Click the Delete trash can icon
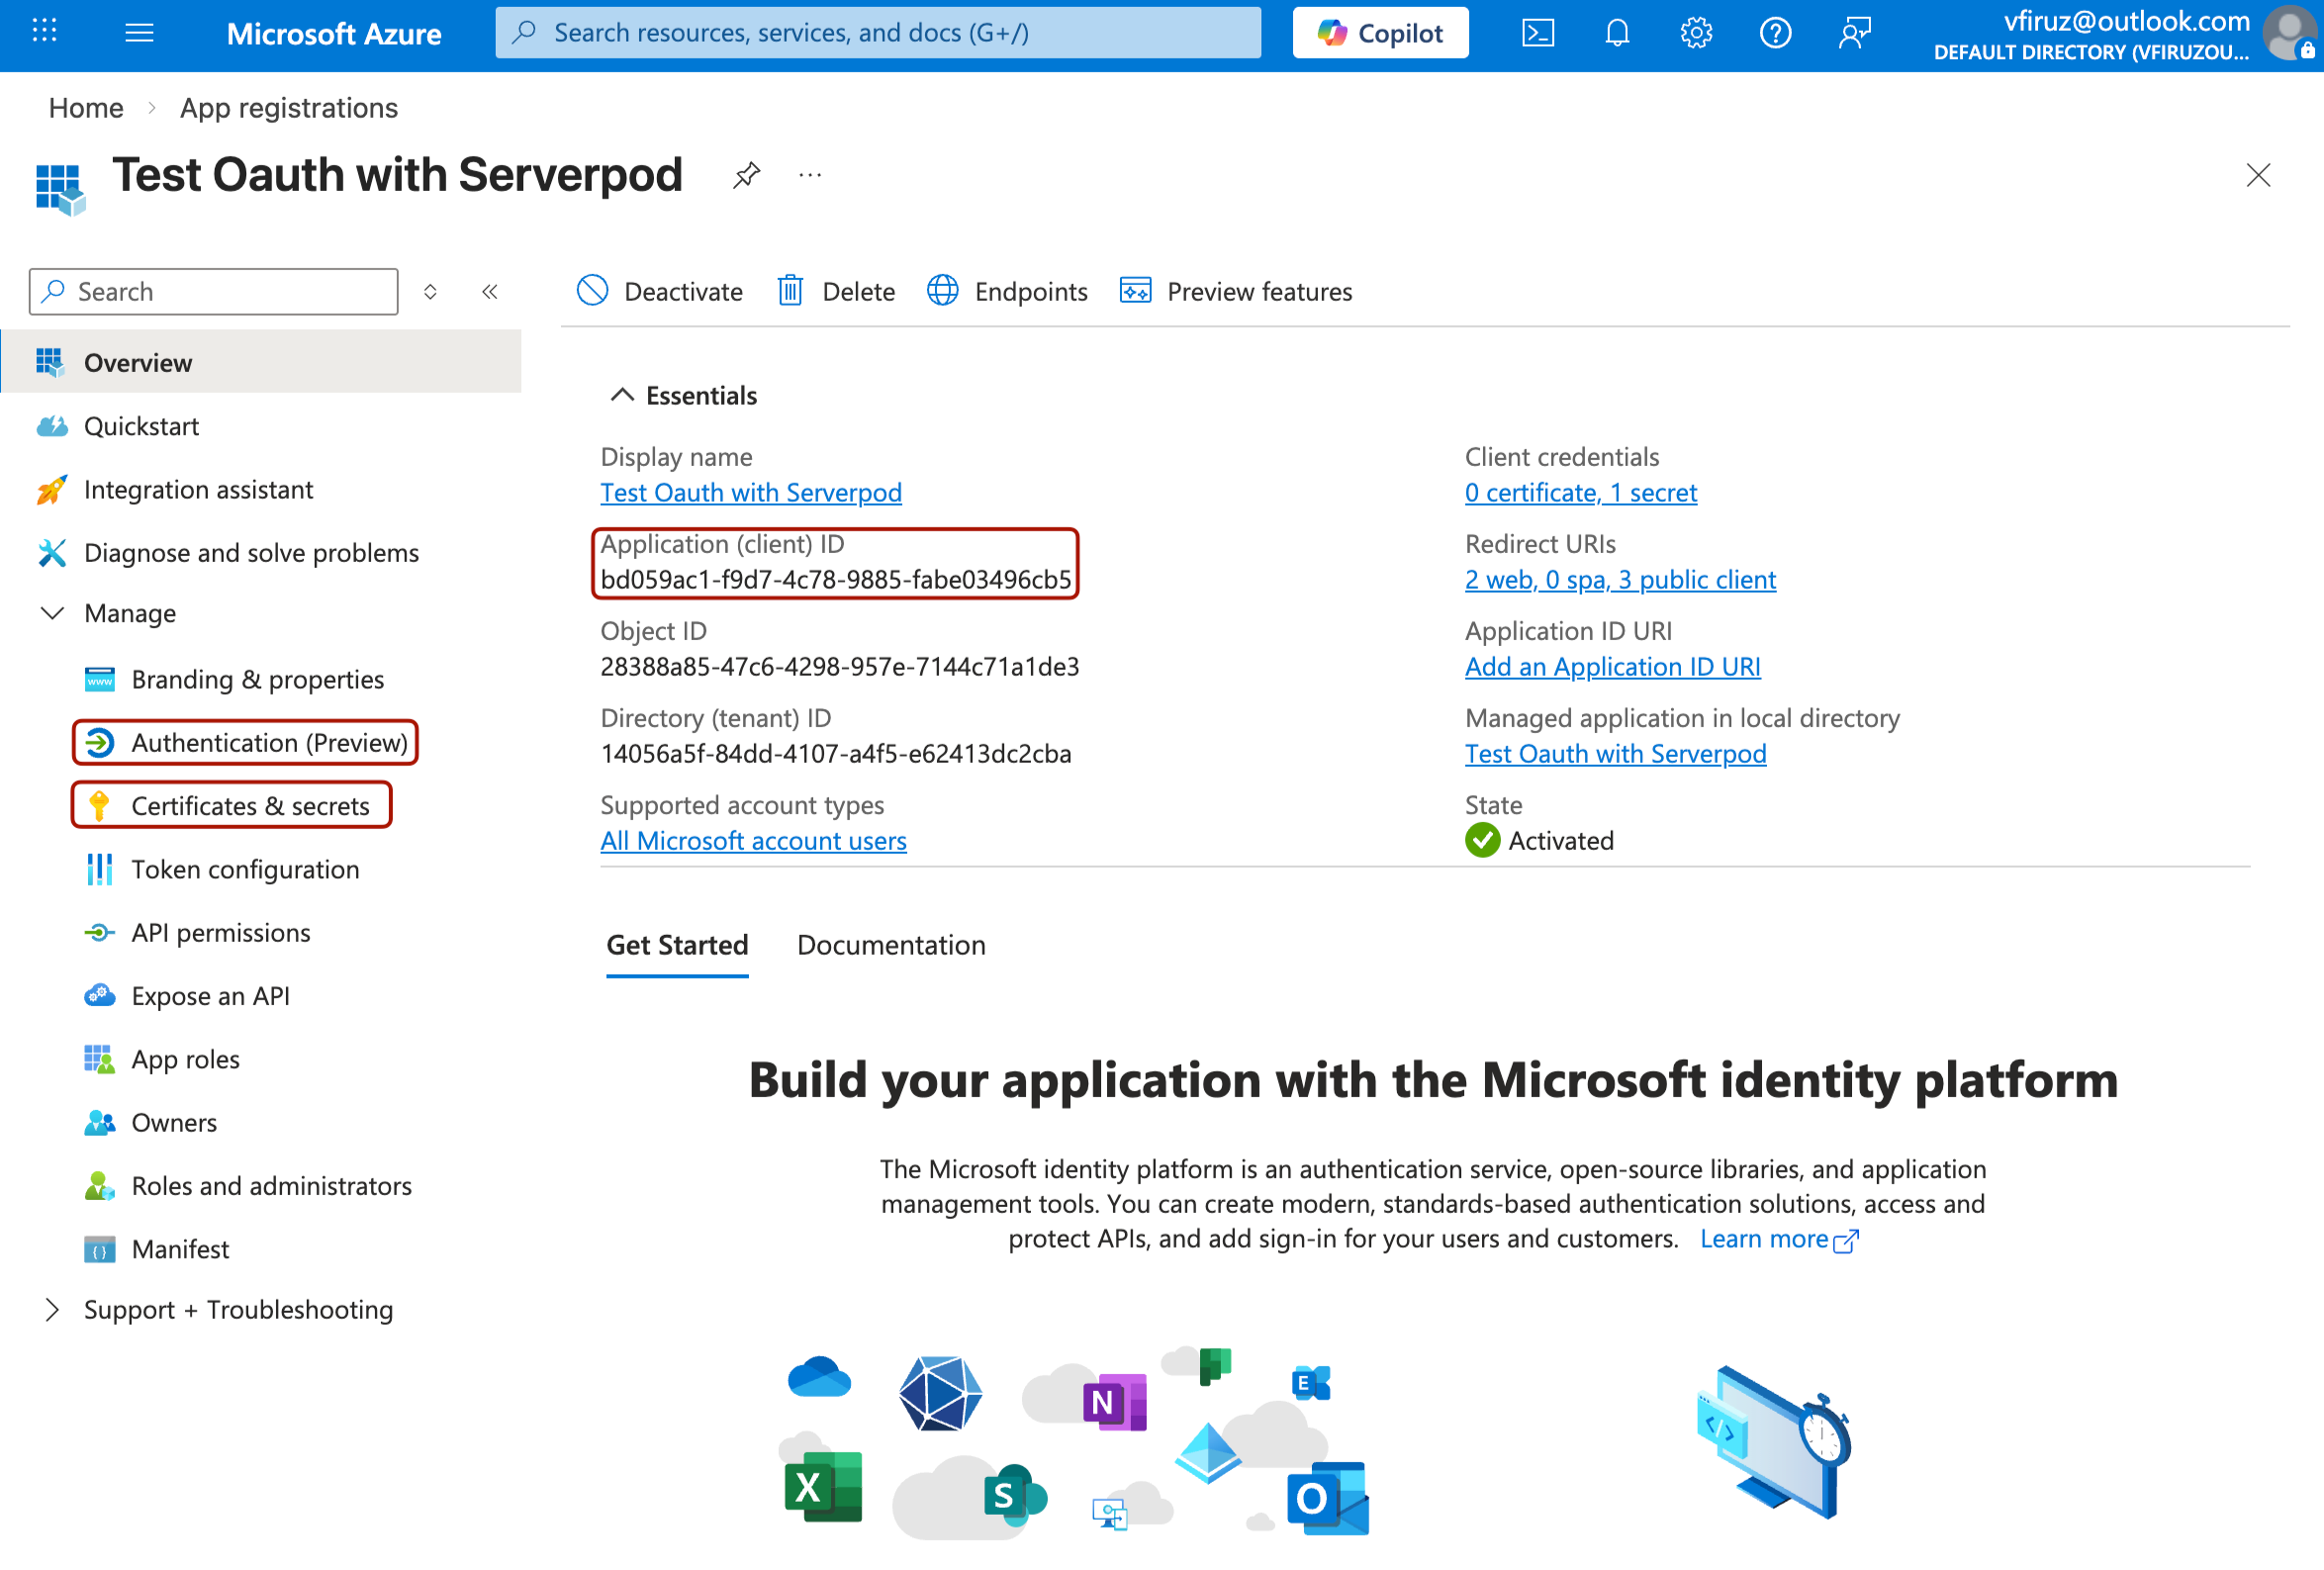 click(x=790, y=291)
